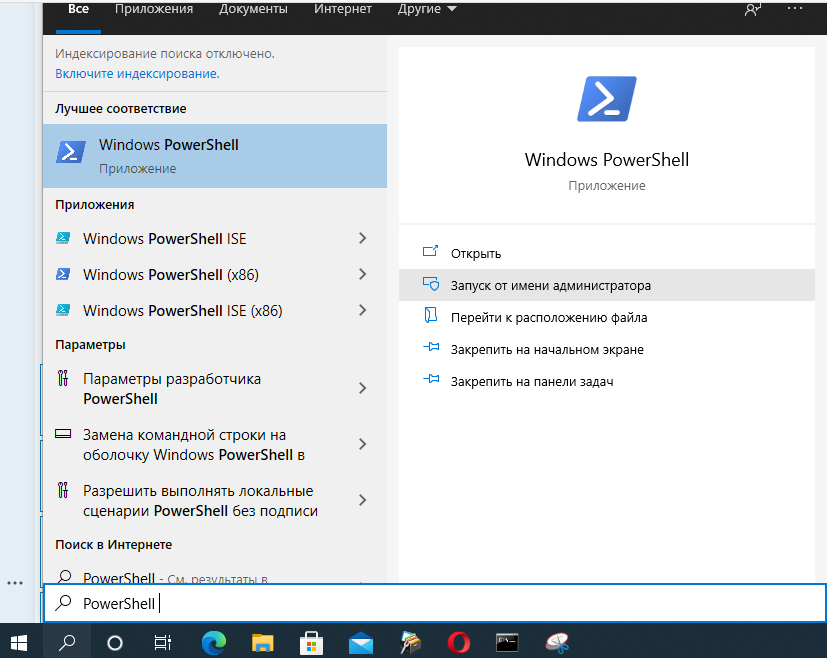
Task: Expand Замена командной строки chevron
Action: click(x=362, y=444)
